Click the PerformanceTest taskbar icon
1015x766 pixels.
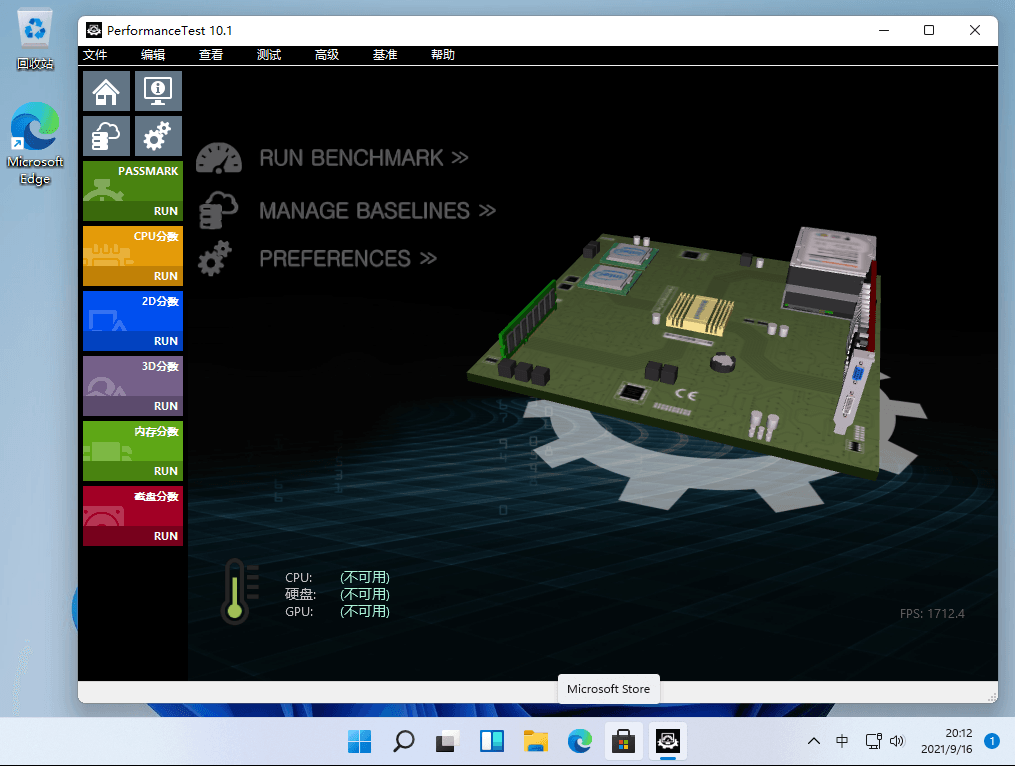pos(667,741)
